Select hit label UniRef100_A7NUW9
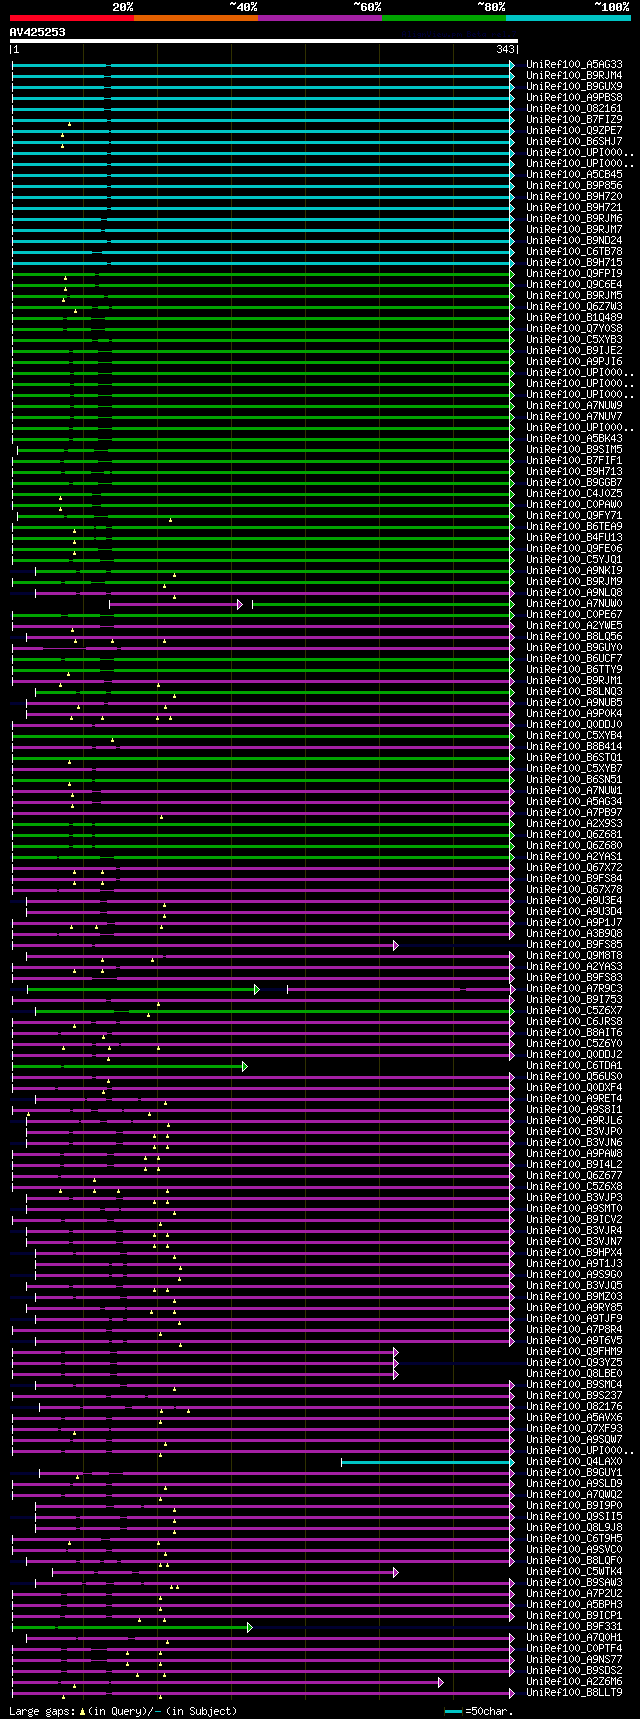The image size is (640, 1719). [x=574, y=406]
